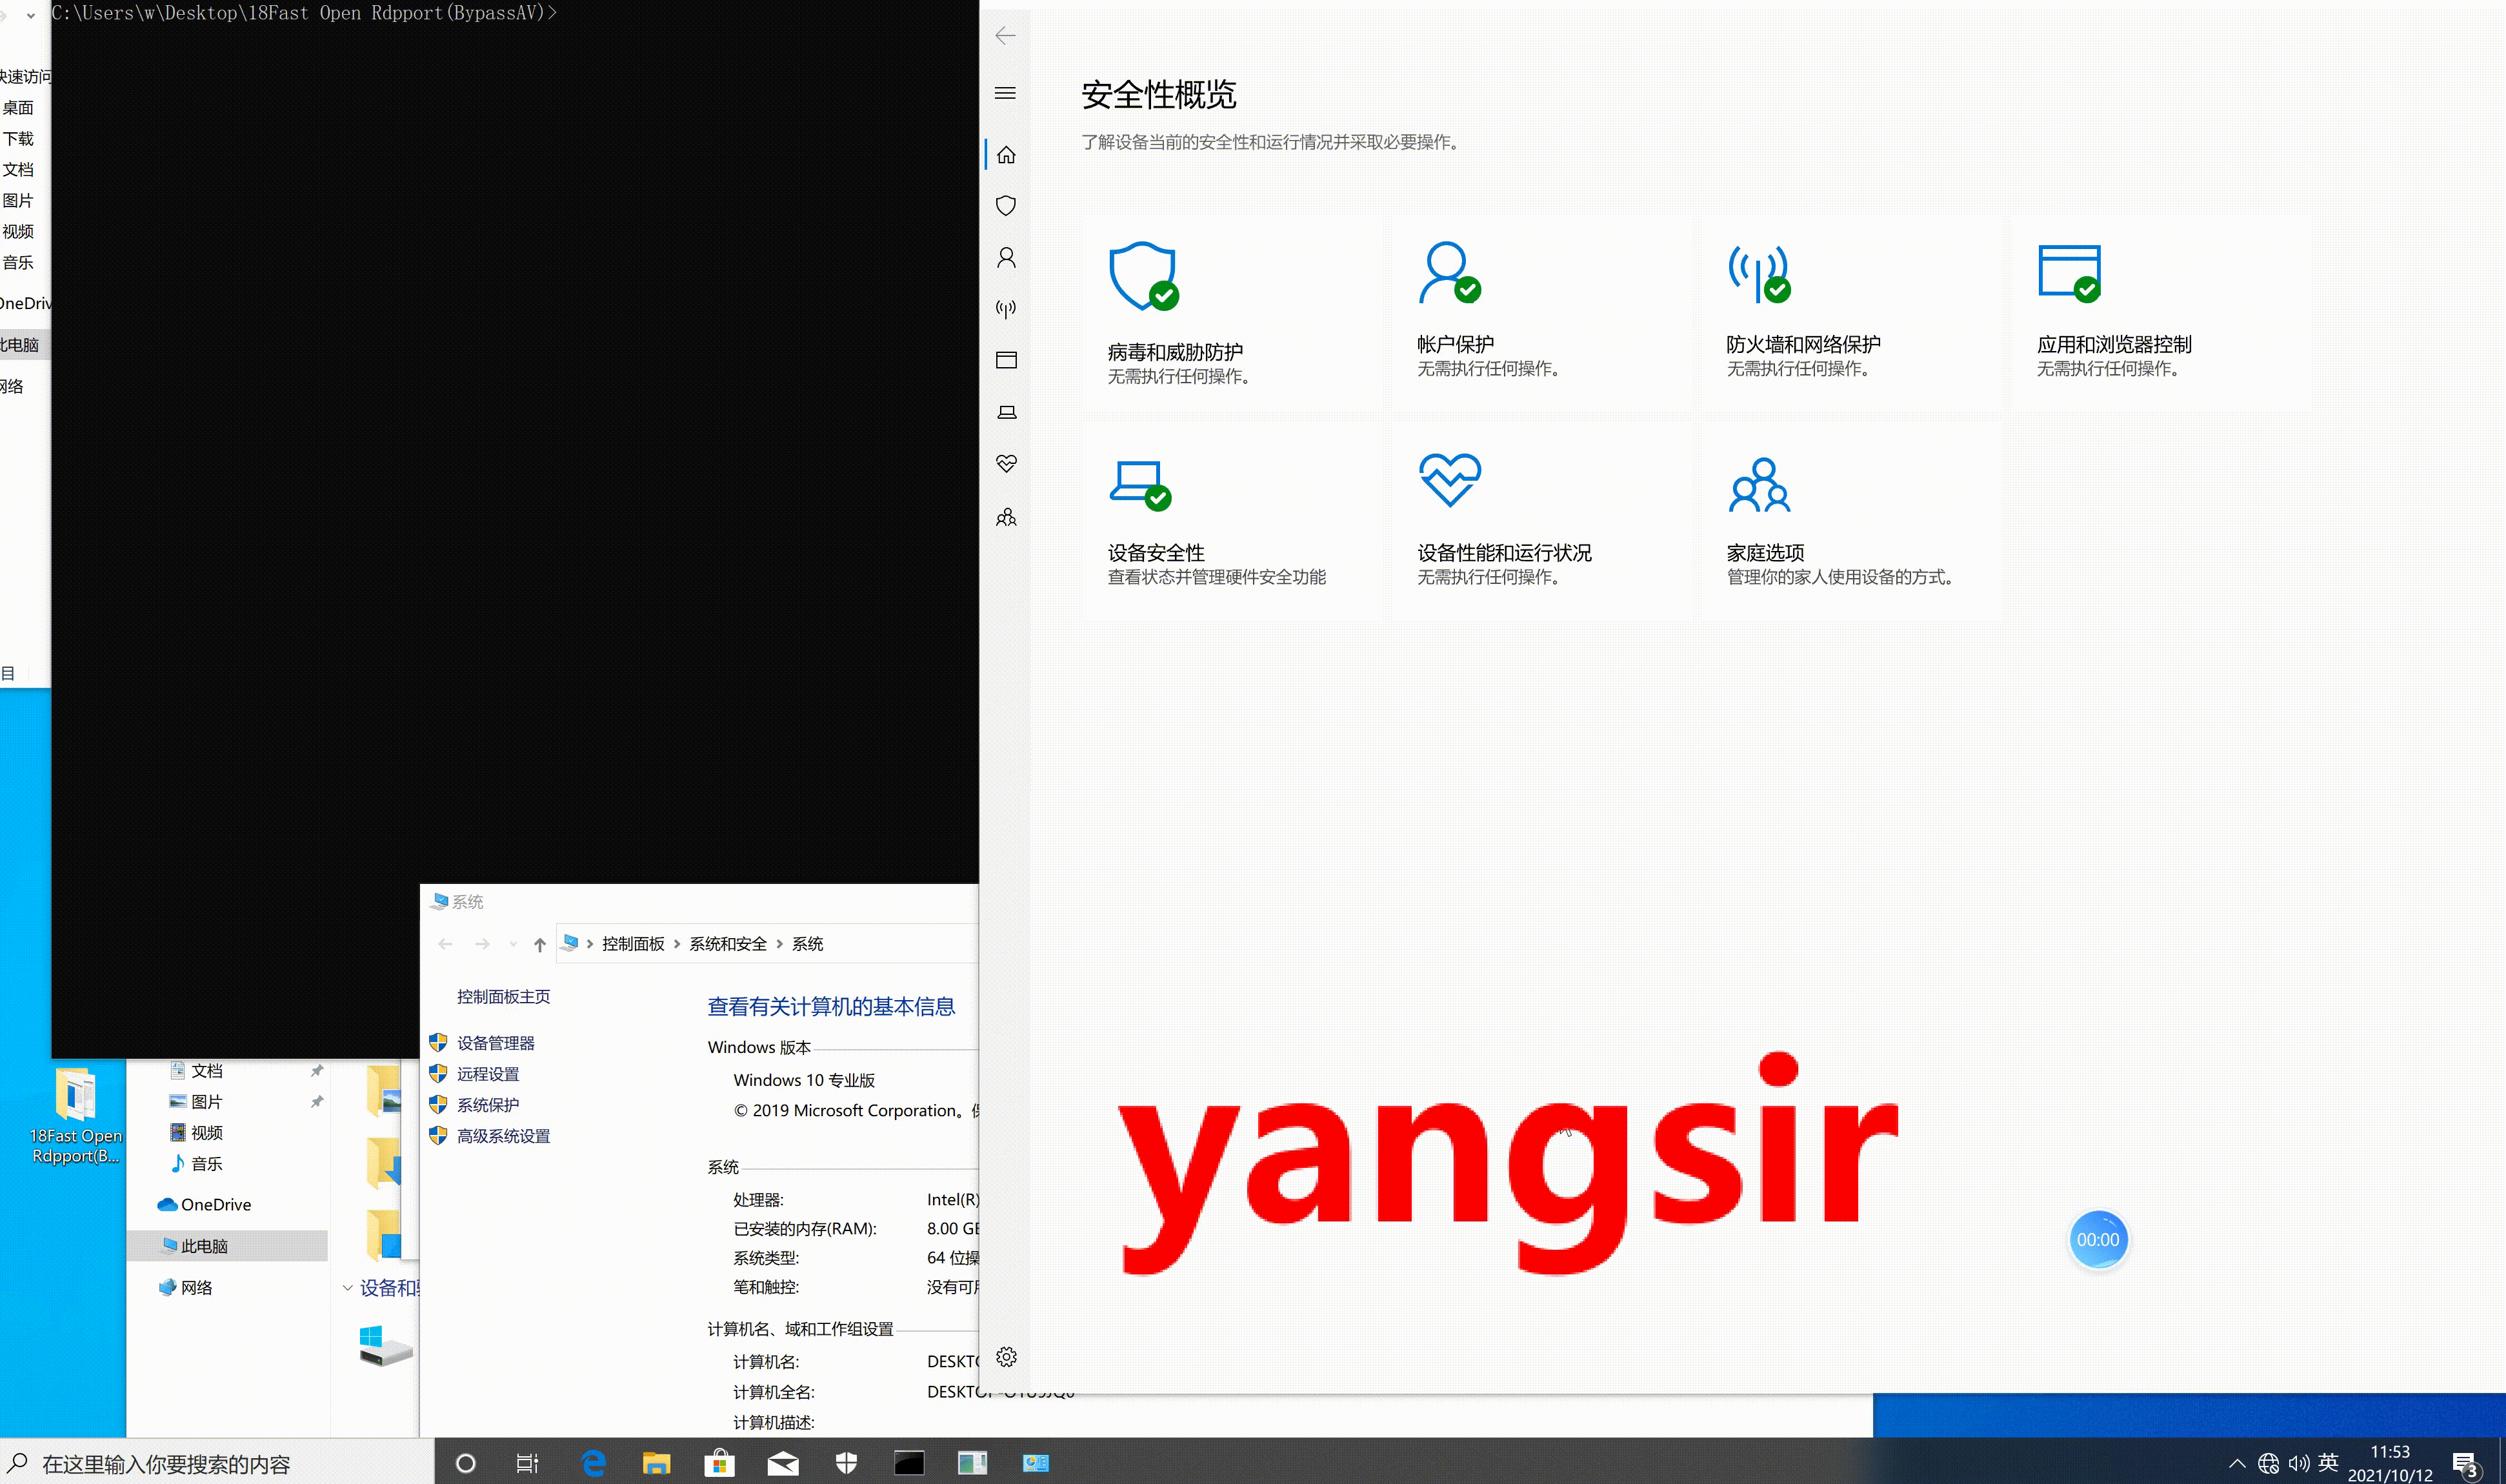The image size is (2506, 1484).
Task: Click account protection person icon in sidebar
Action: 1006,257
